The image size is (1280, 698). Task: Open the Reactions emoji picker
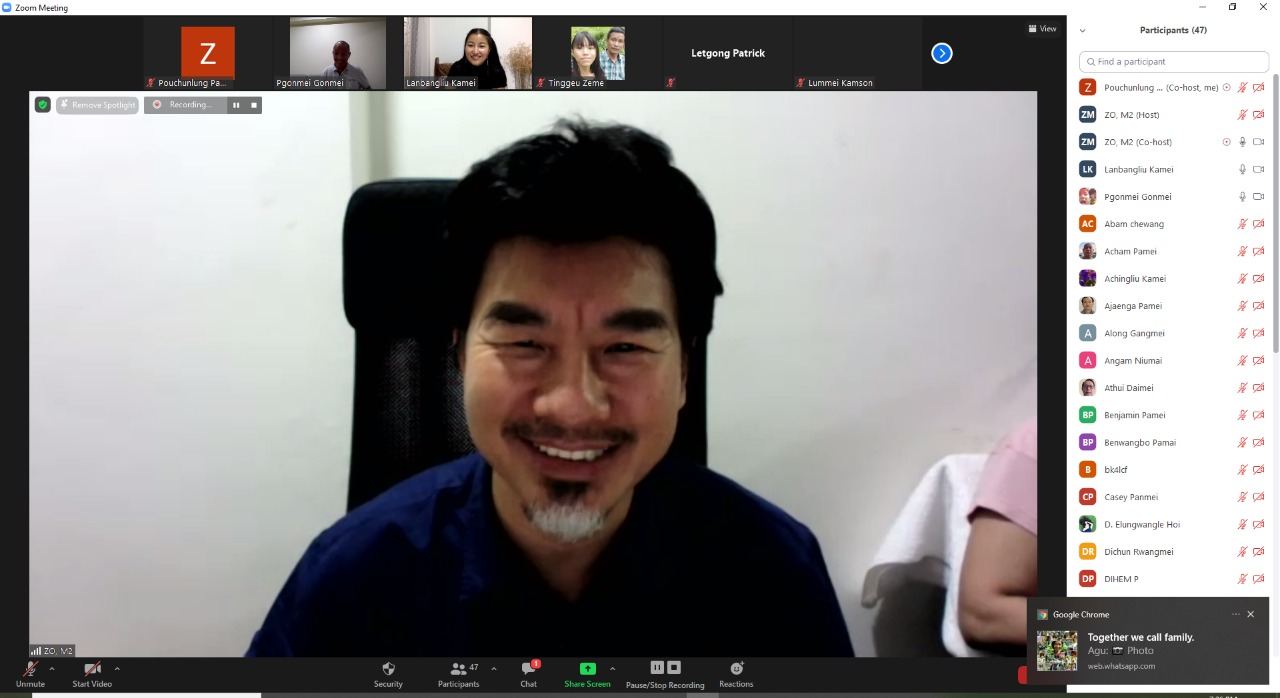(736, 669)
